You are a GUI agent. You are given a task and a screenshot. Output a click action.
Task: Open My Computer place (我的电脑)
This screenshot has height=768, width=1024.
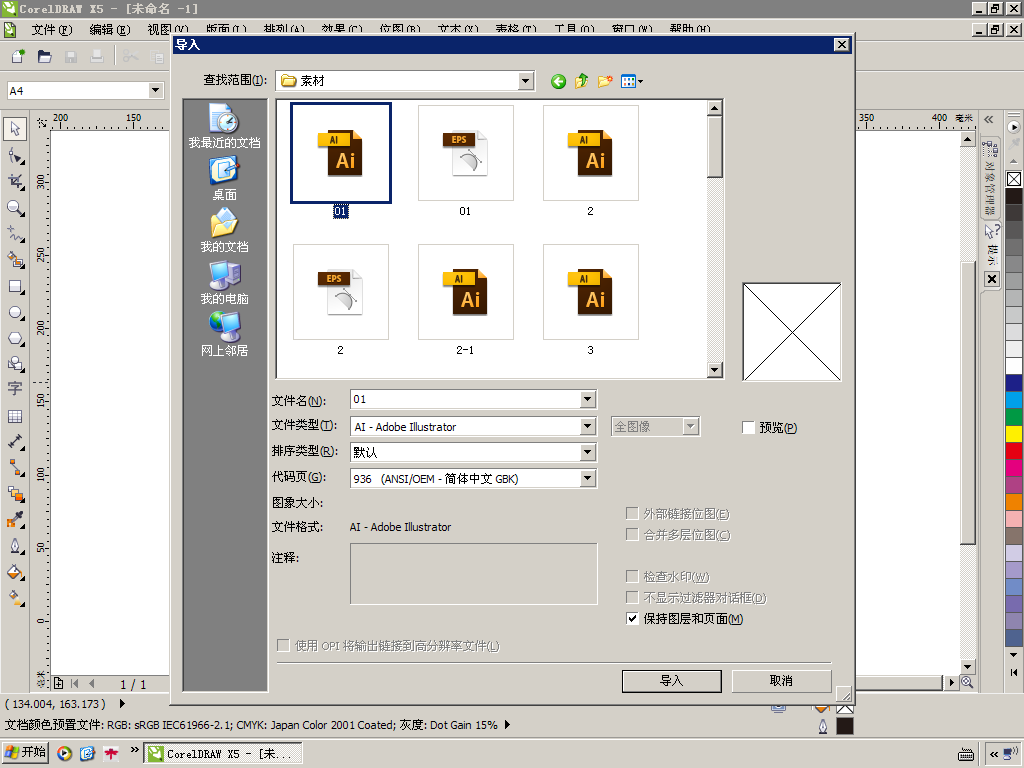pos(224,283)
